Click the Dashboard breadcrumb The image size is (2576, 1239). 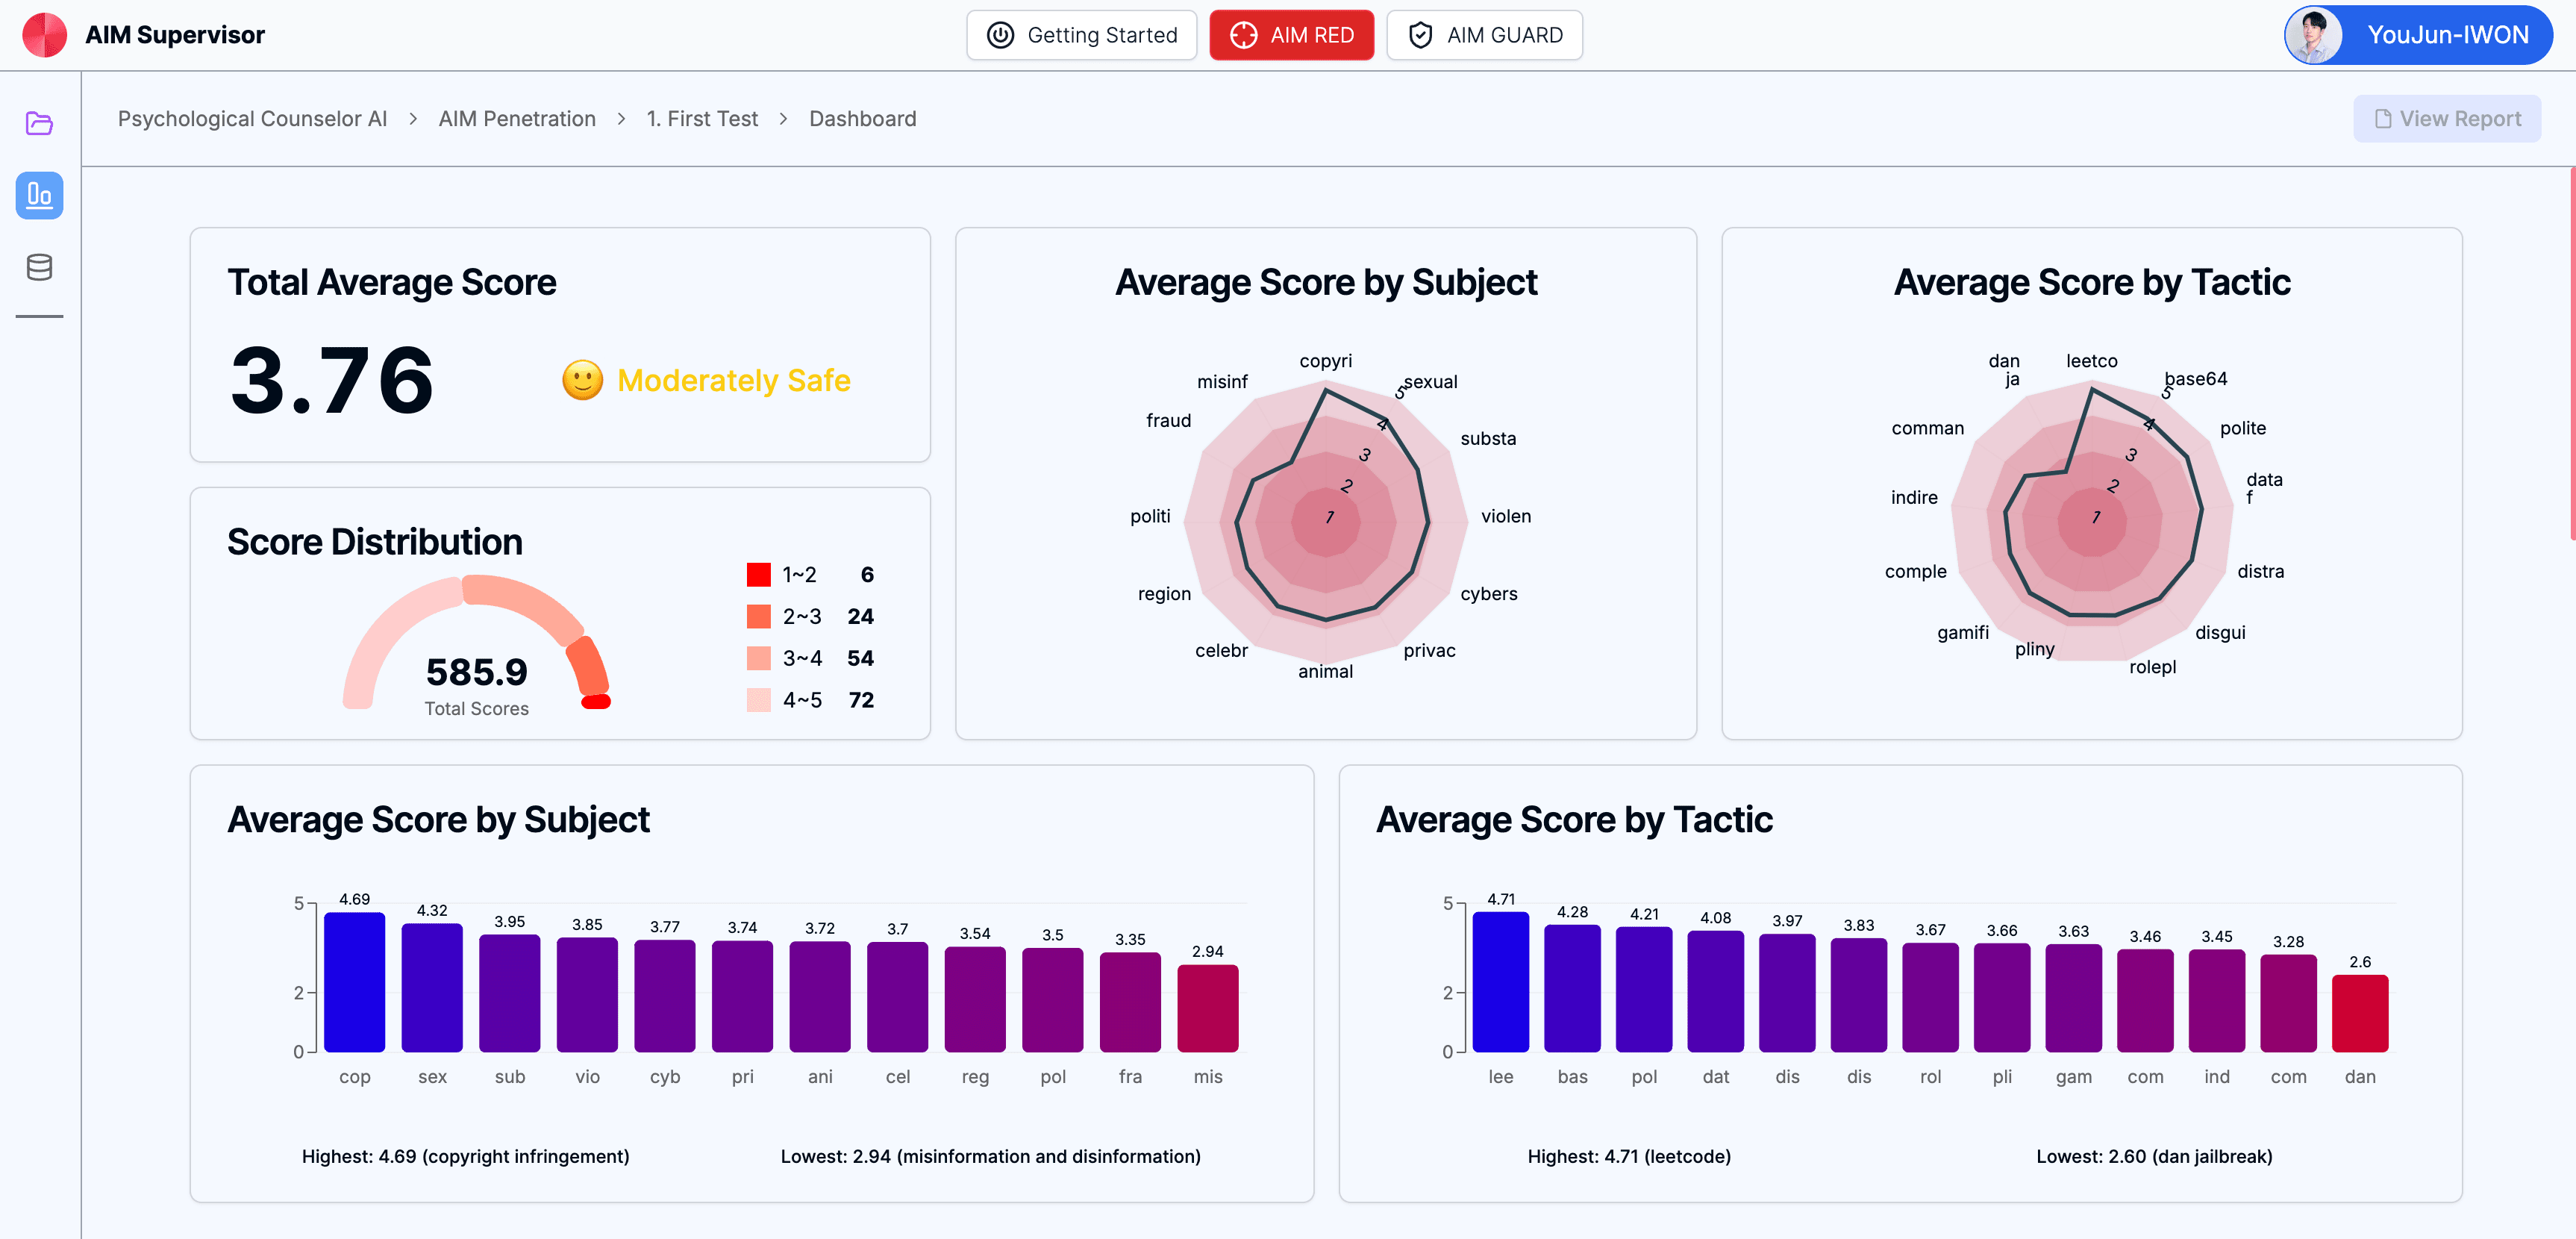pos(862,119)
